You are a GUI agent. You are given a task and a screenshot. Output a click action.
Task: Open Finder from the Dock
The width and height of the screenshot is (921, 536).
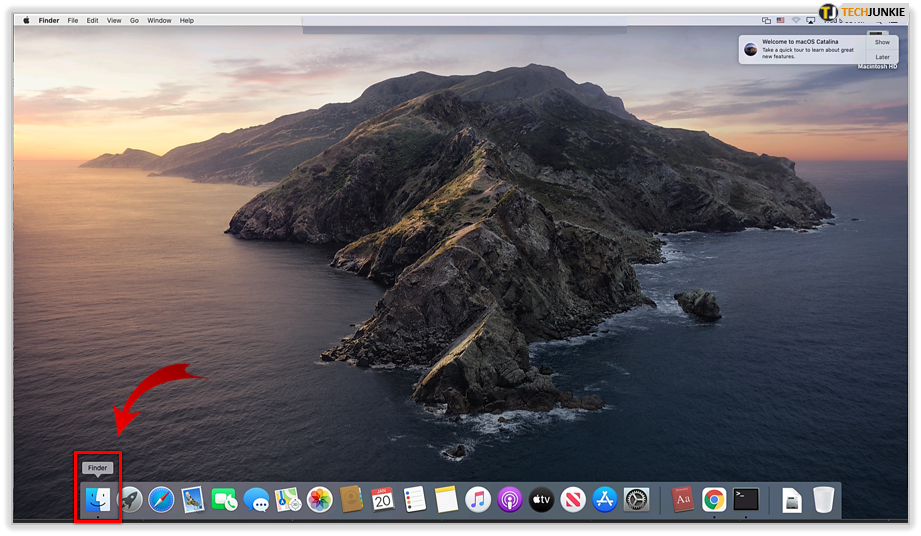98,500
